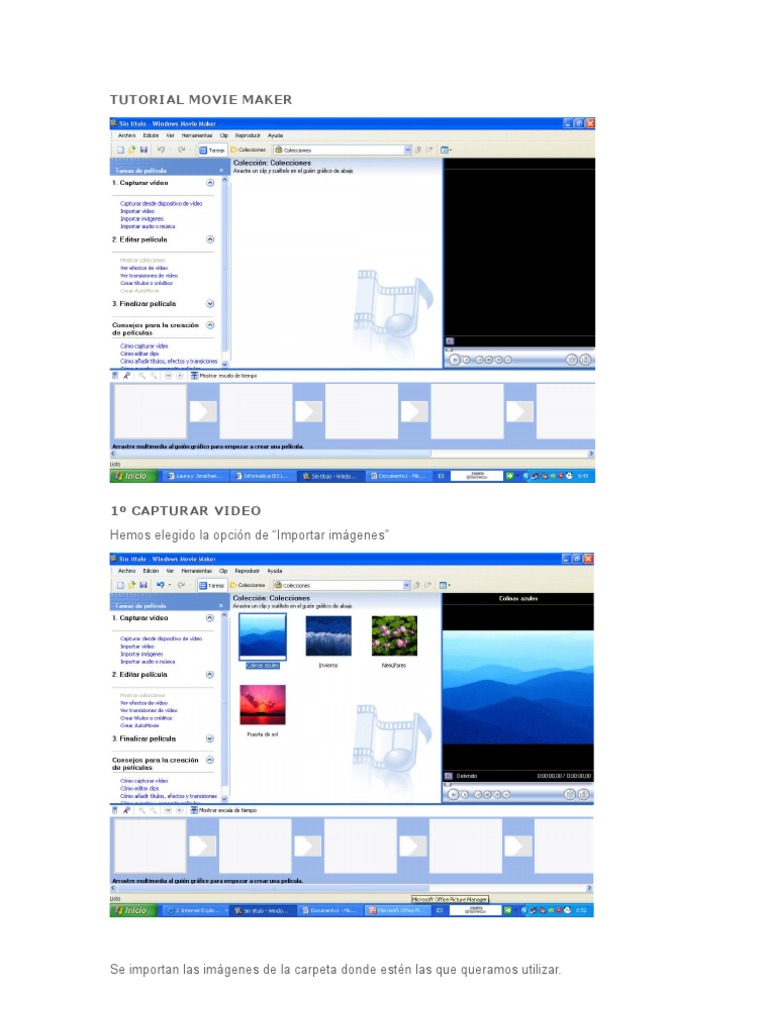Click the Open Project icon in the upper screenshot
The height and width of the screenshot is (1024, 768).
[131, 150]
